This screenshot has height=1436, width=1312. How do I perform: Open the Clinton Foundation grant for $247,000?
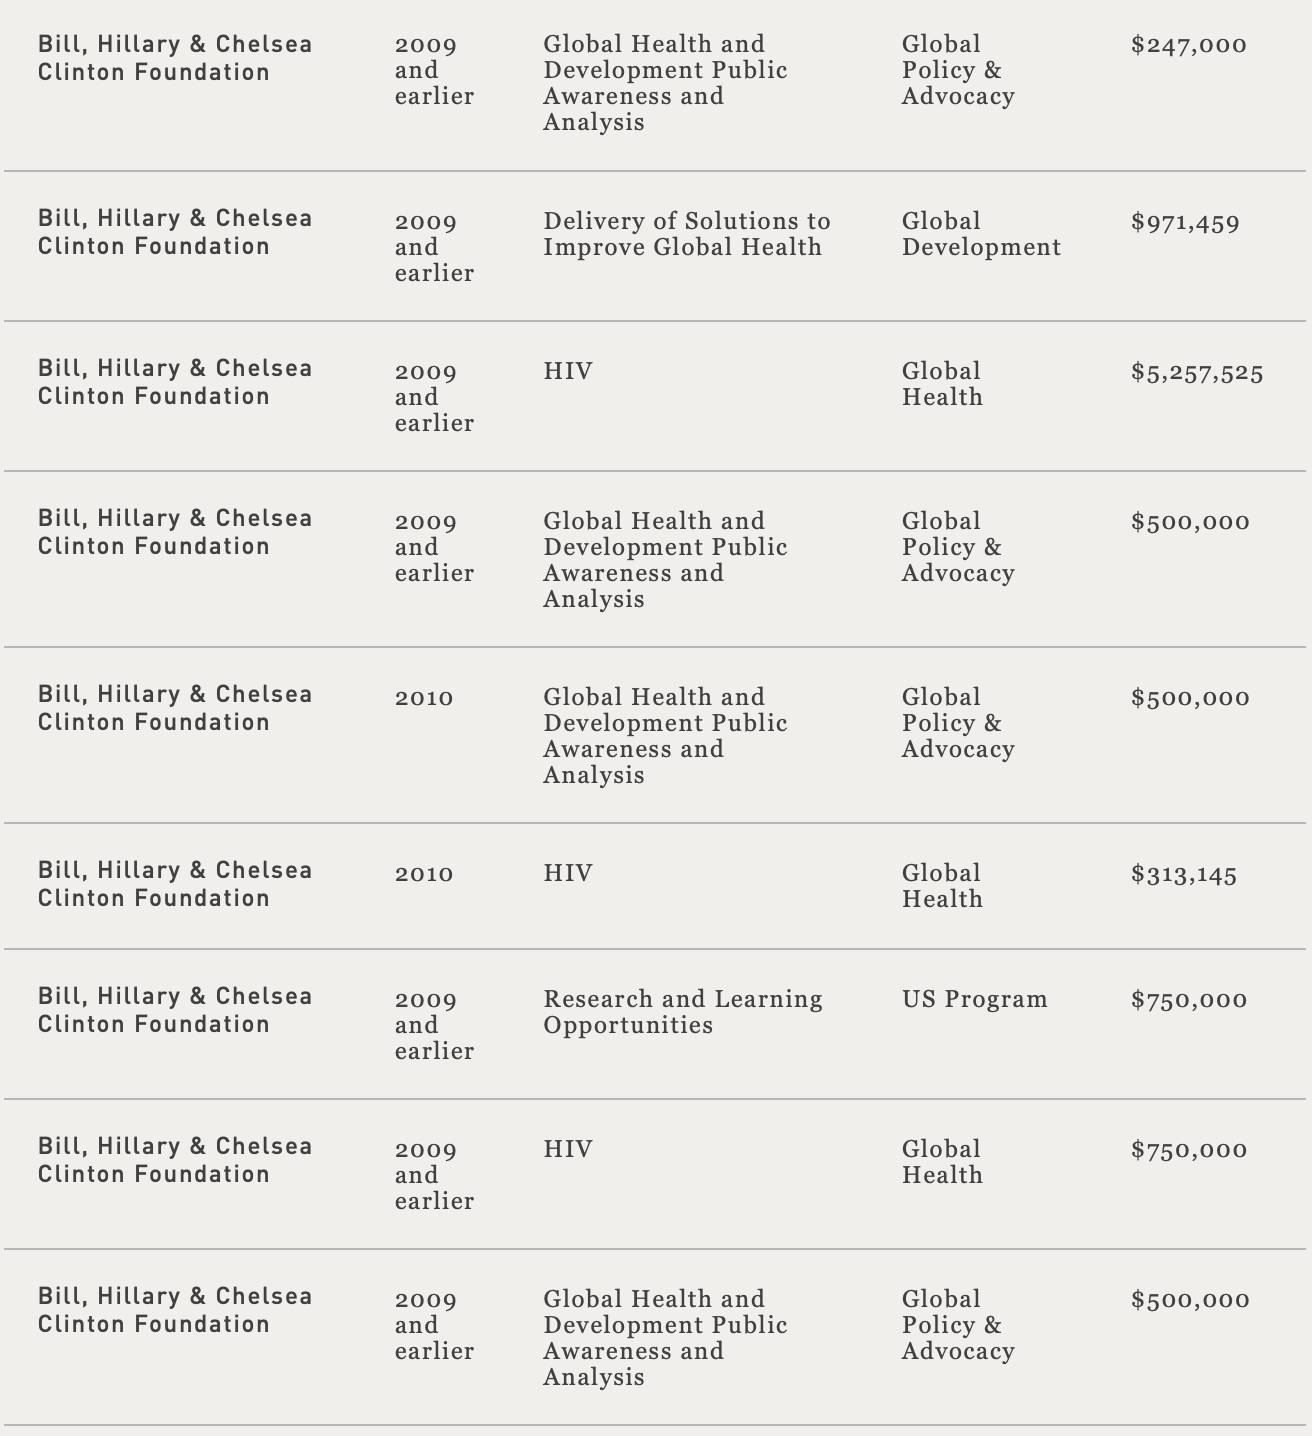click(175, 58)
